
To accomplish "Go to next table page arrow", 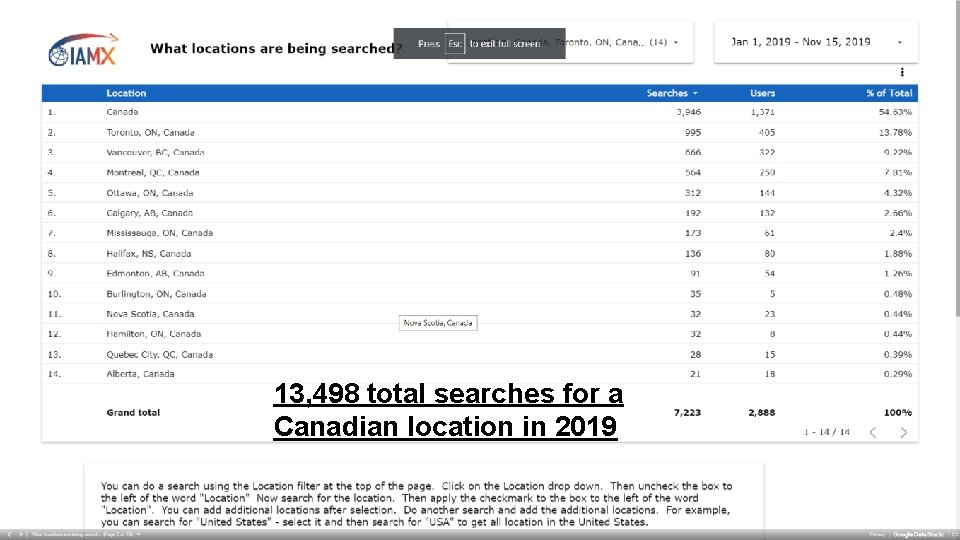I will [x=904, y=432].
